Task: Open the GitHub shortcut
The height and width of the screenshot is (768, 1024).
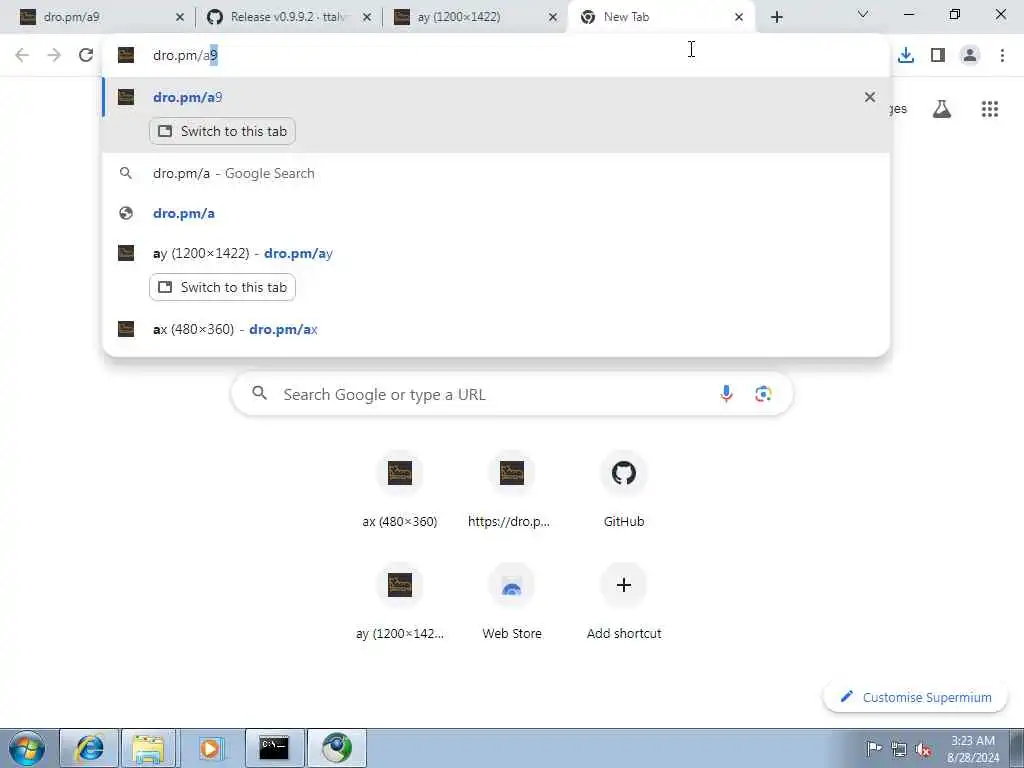Action: (624, 490)
